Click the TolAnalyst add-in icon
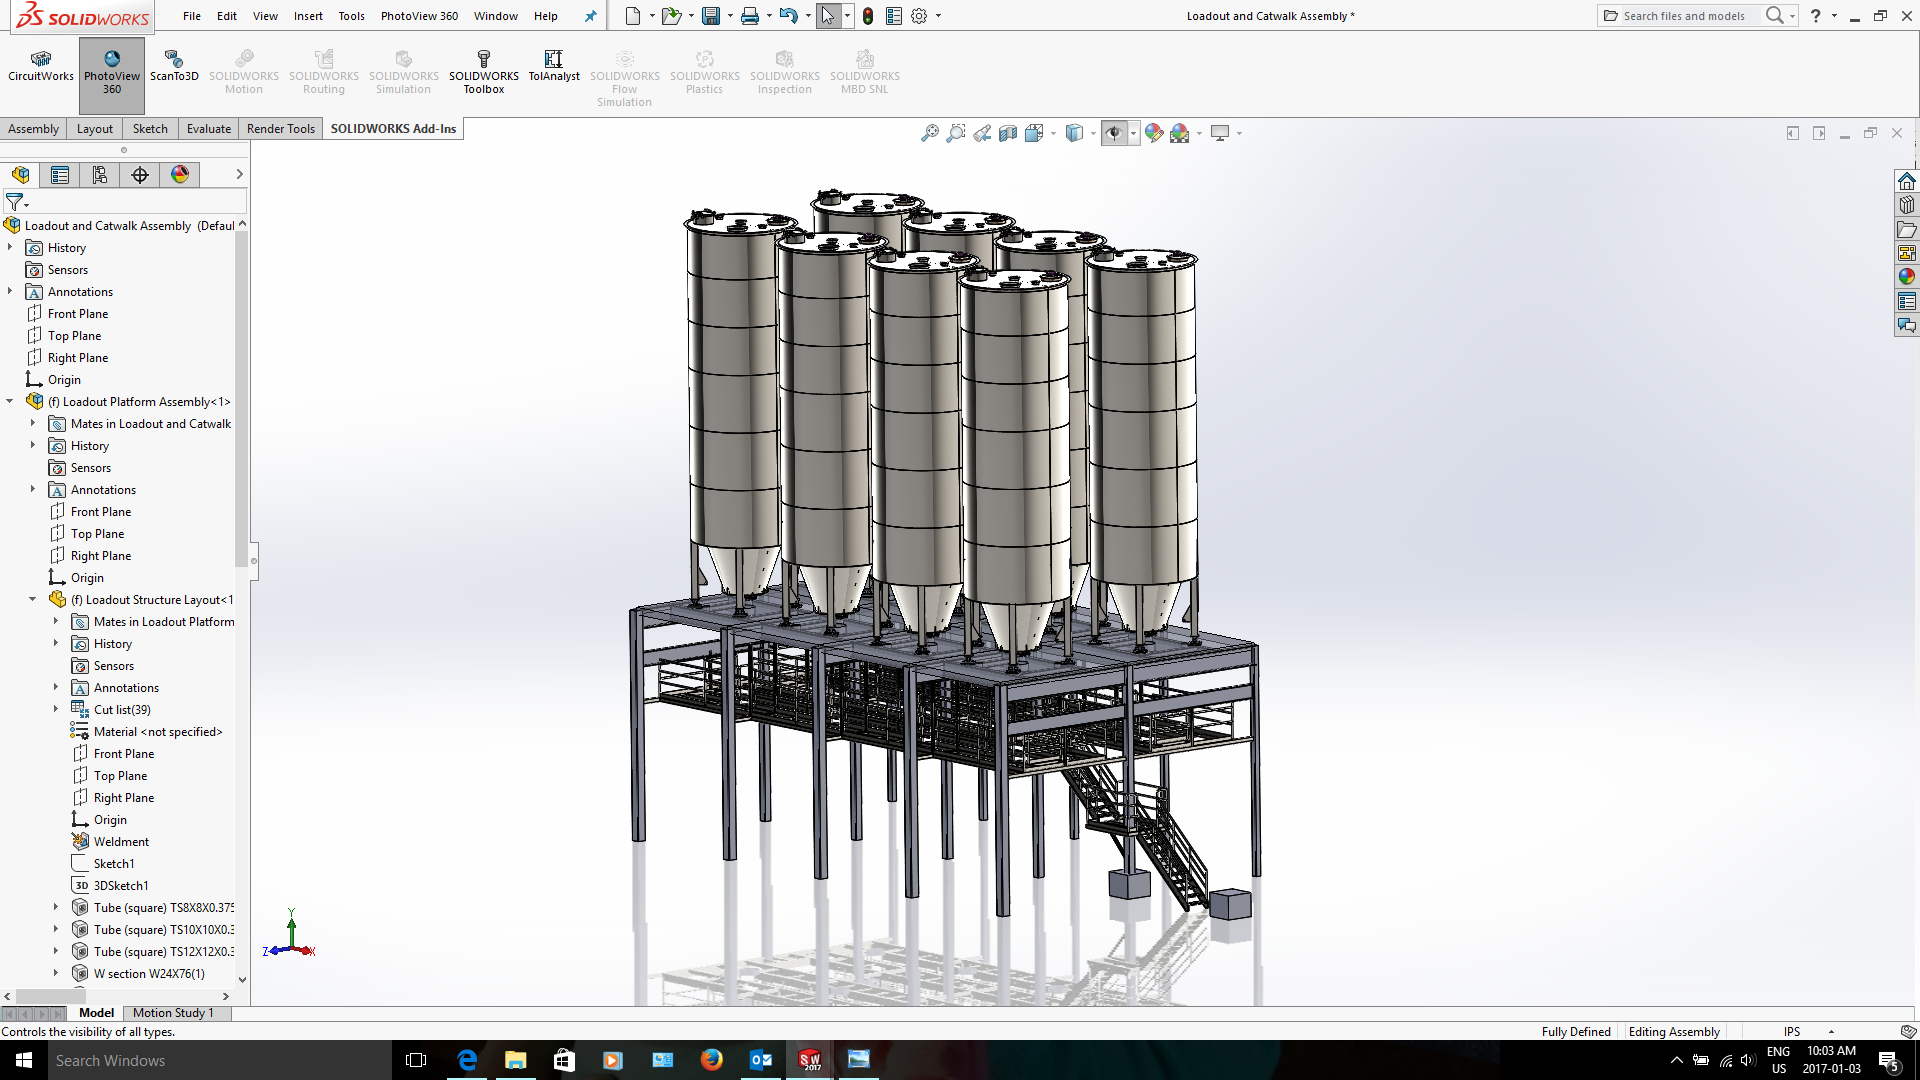This screenshot has height=1080, width=1920. click(553, 66)
